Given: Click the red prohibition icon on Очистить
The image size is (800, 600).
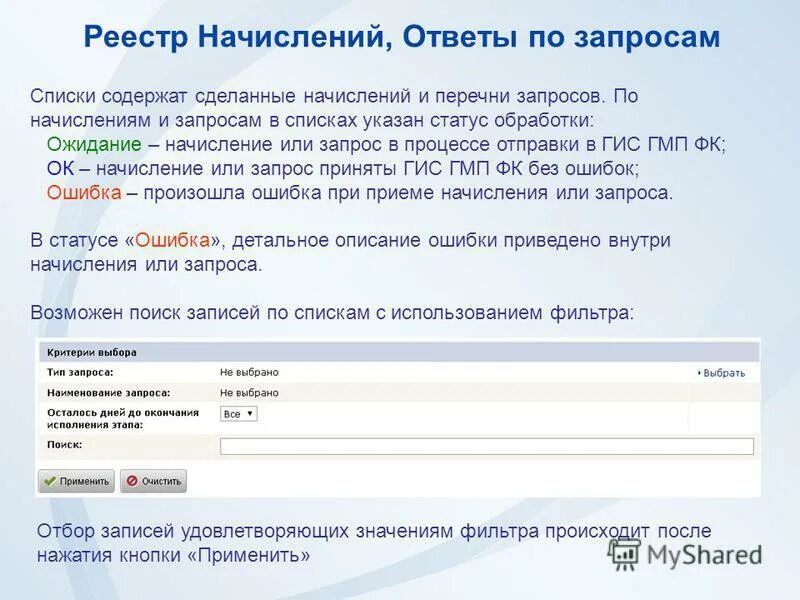Looking at the screenshot, I should pos(132,481).
